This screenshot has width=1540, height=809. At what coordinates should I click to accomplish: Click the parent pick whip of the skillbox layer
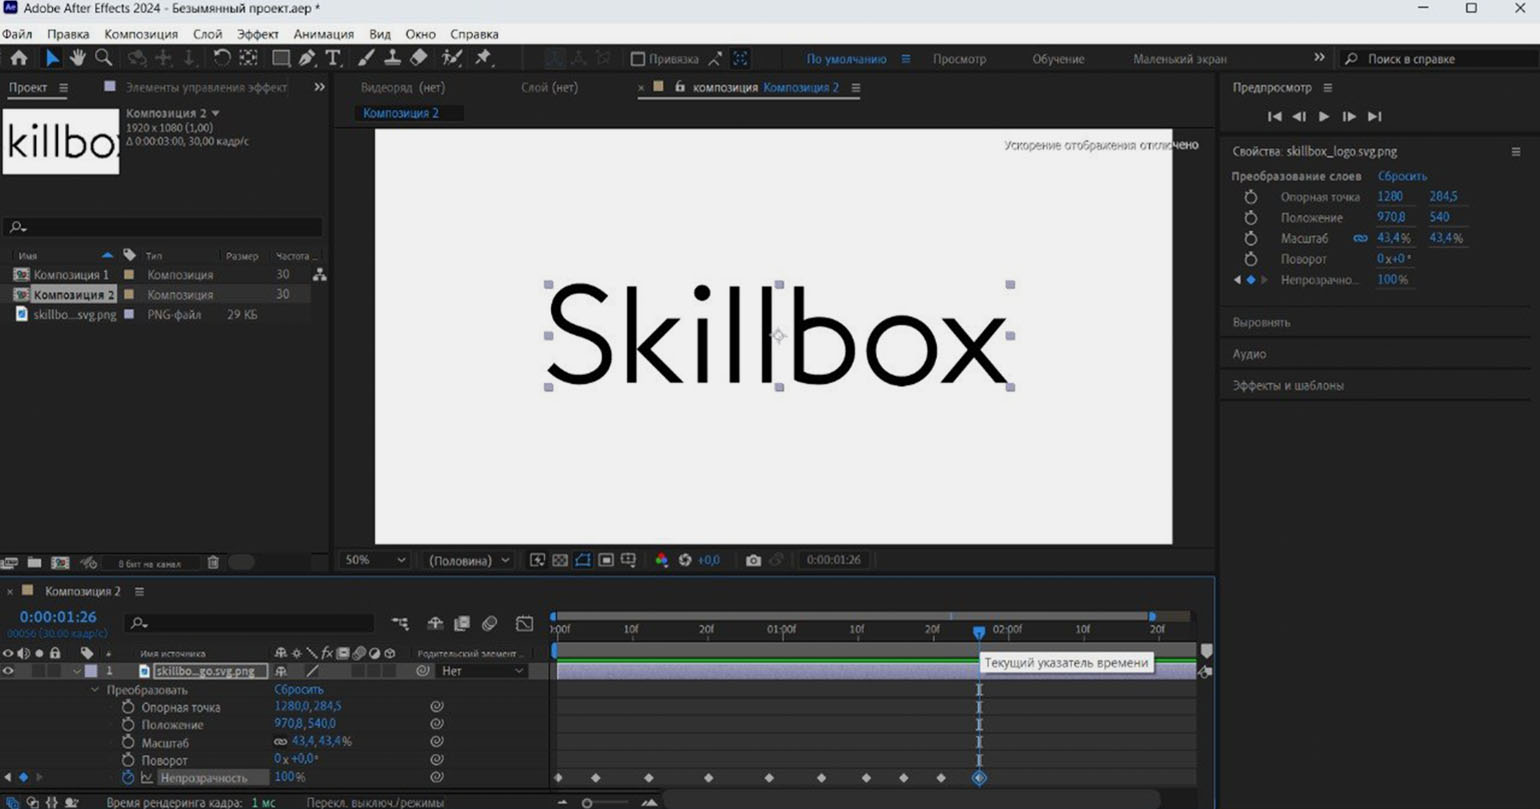423,671
